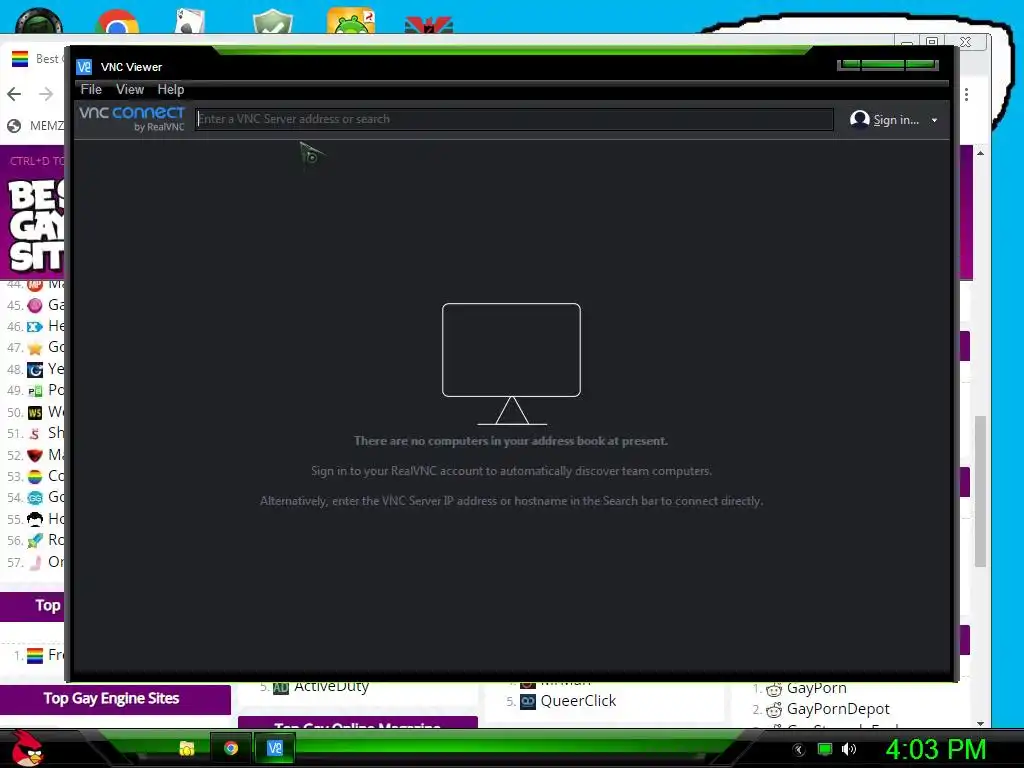Open the Help menu in VNC Viewer

170,89
